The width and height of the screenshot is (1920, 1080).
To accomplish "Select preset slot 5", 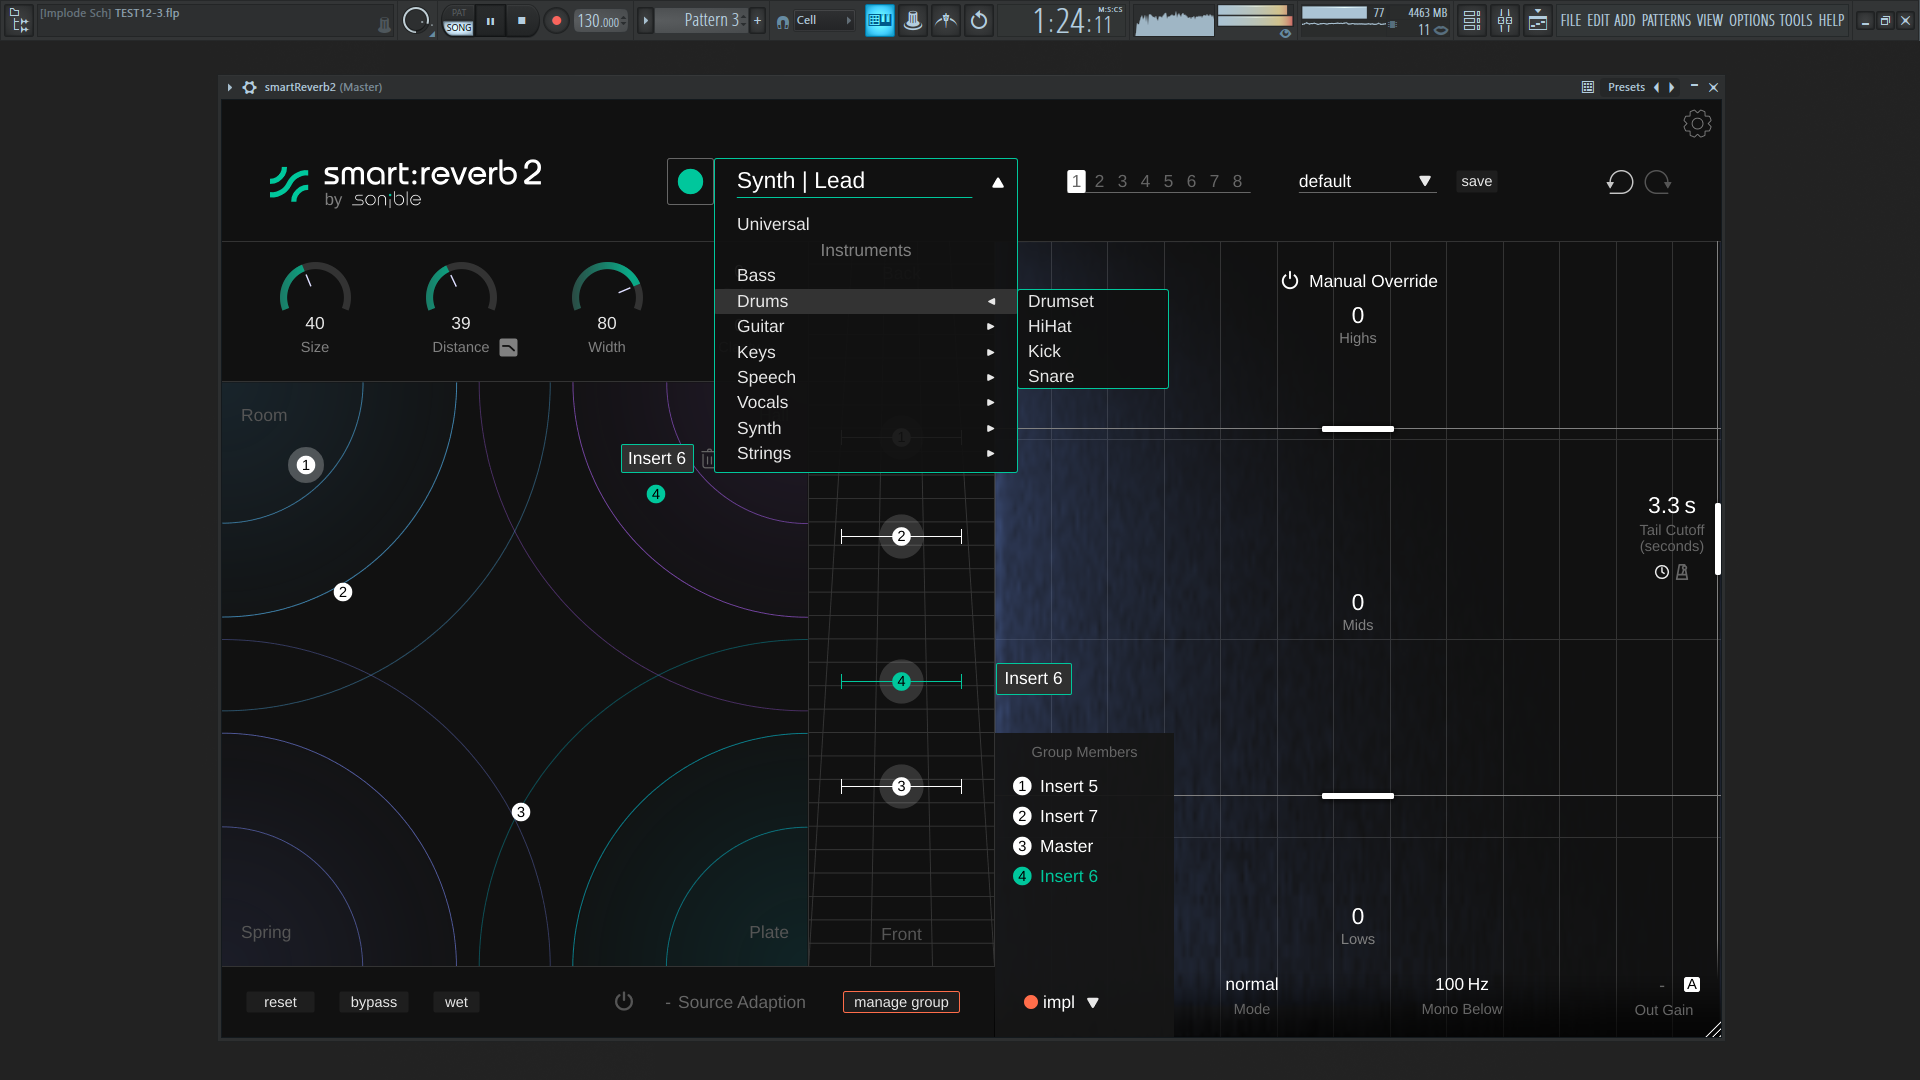I will tap(1168, 181).
